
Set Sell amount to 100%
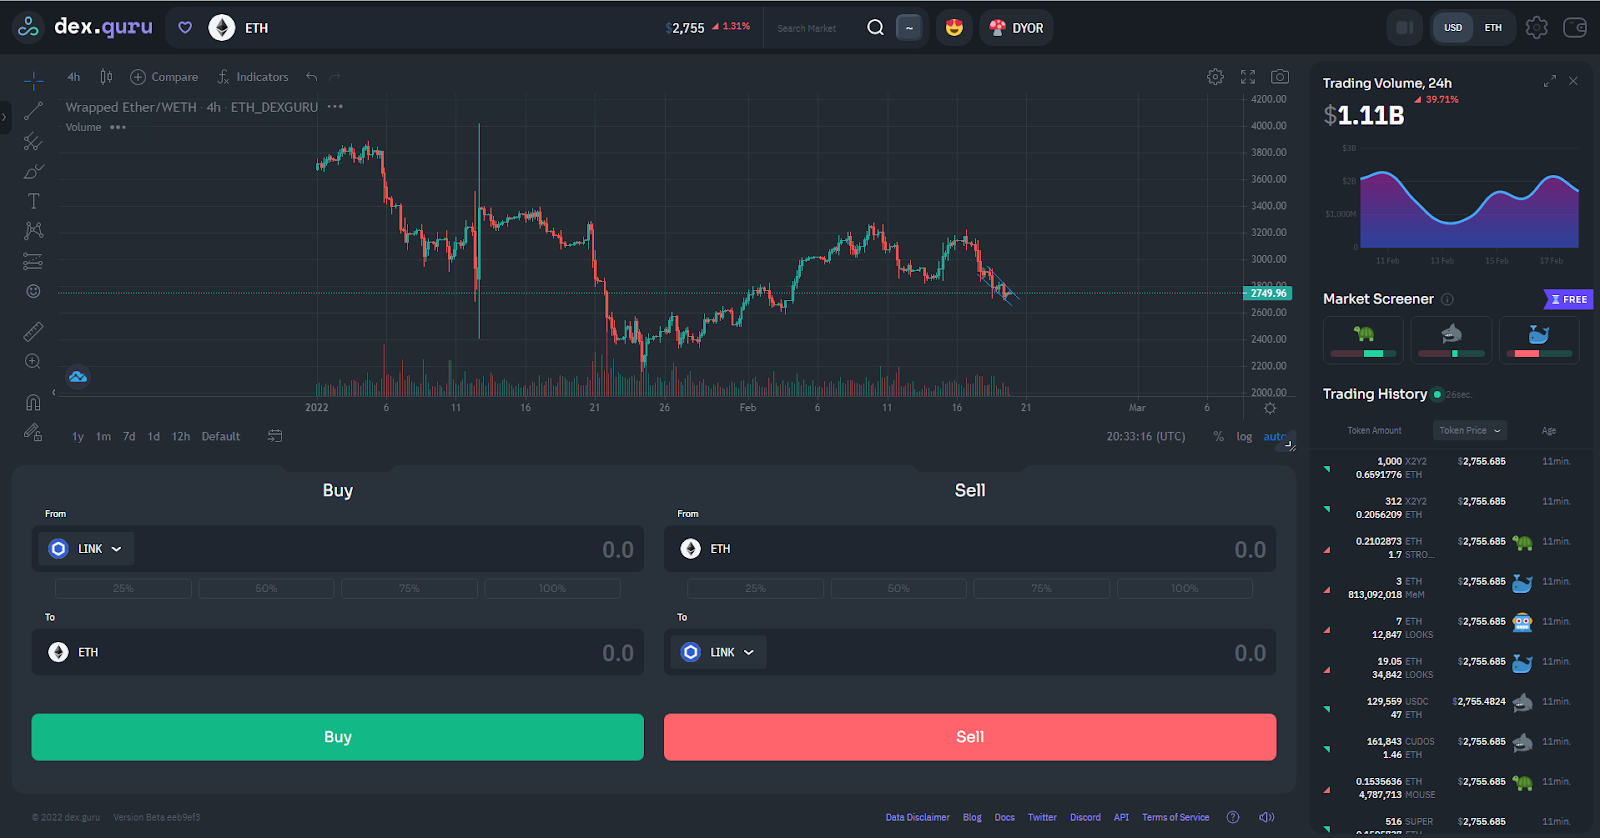tap(1184, 589)
